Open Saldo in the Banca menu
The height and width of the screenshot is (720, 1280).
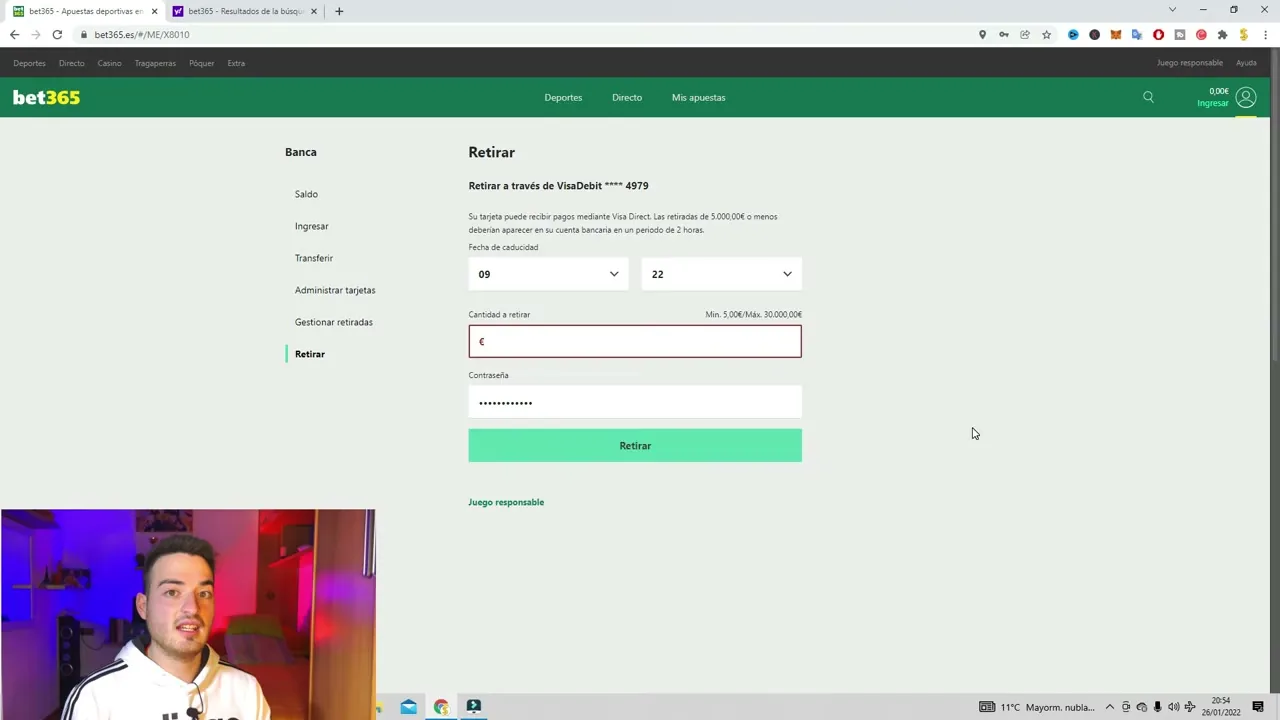[306, 194]
